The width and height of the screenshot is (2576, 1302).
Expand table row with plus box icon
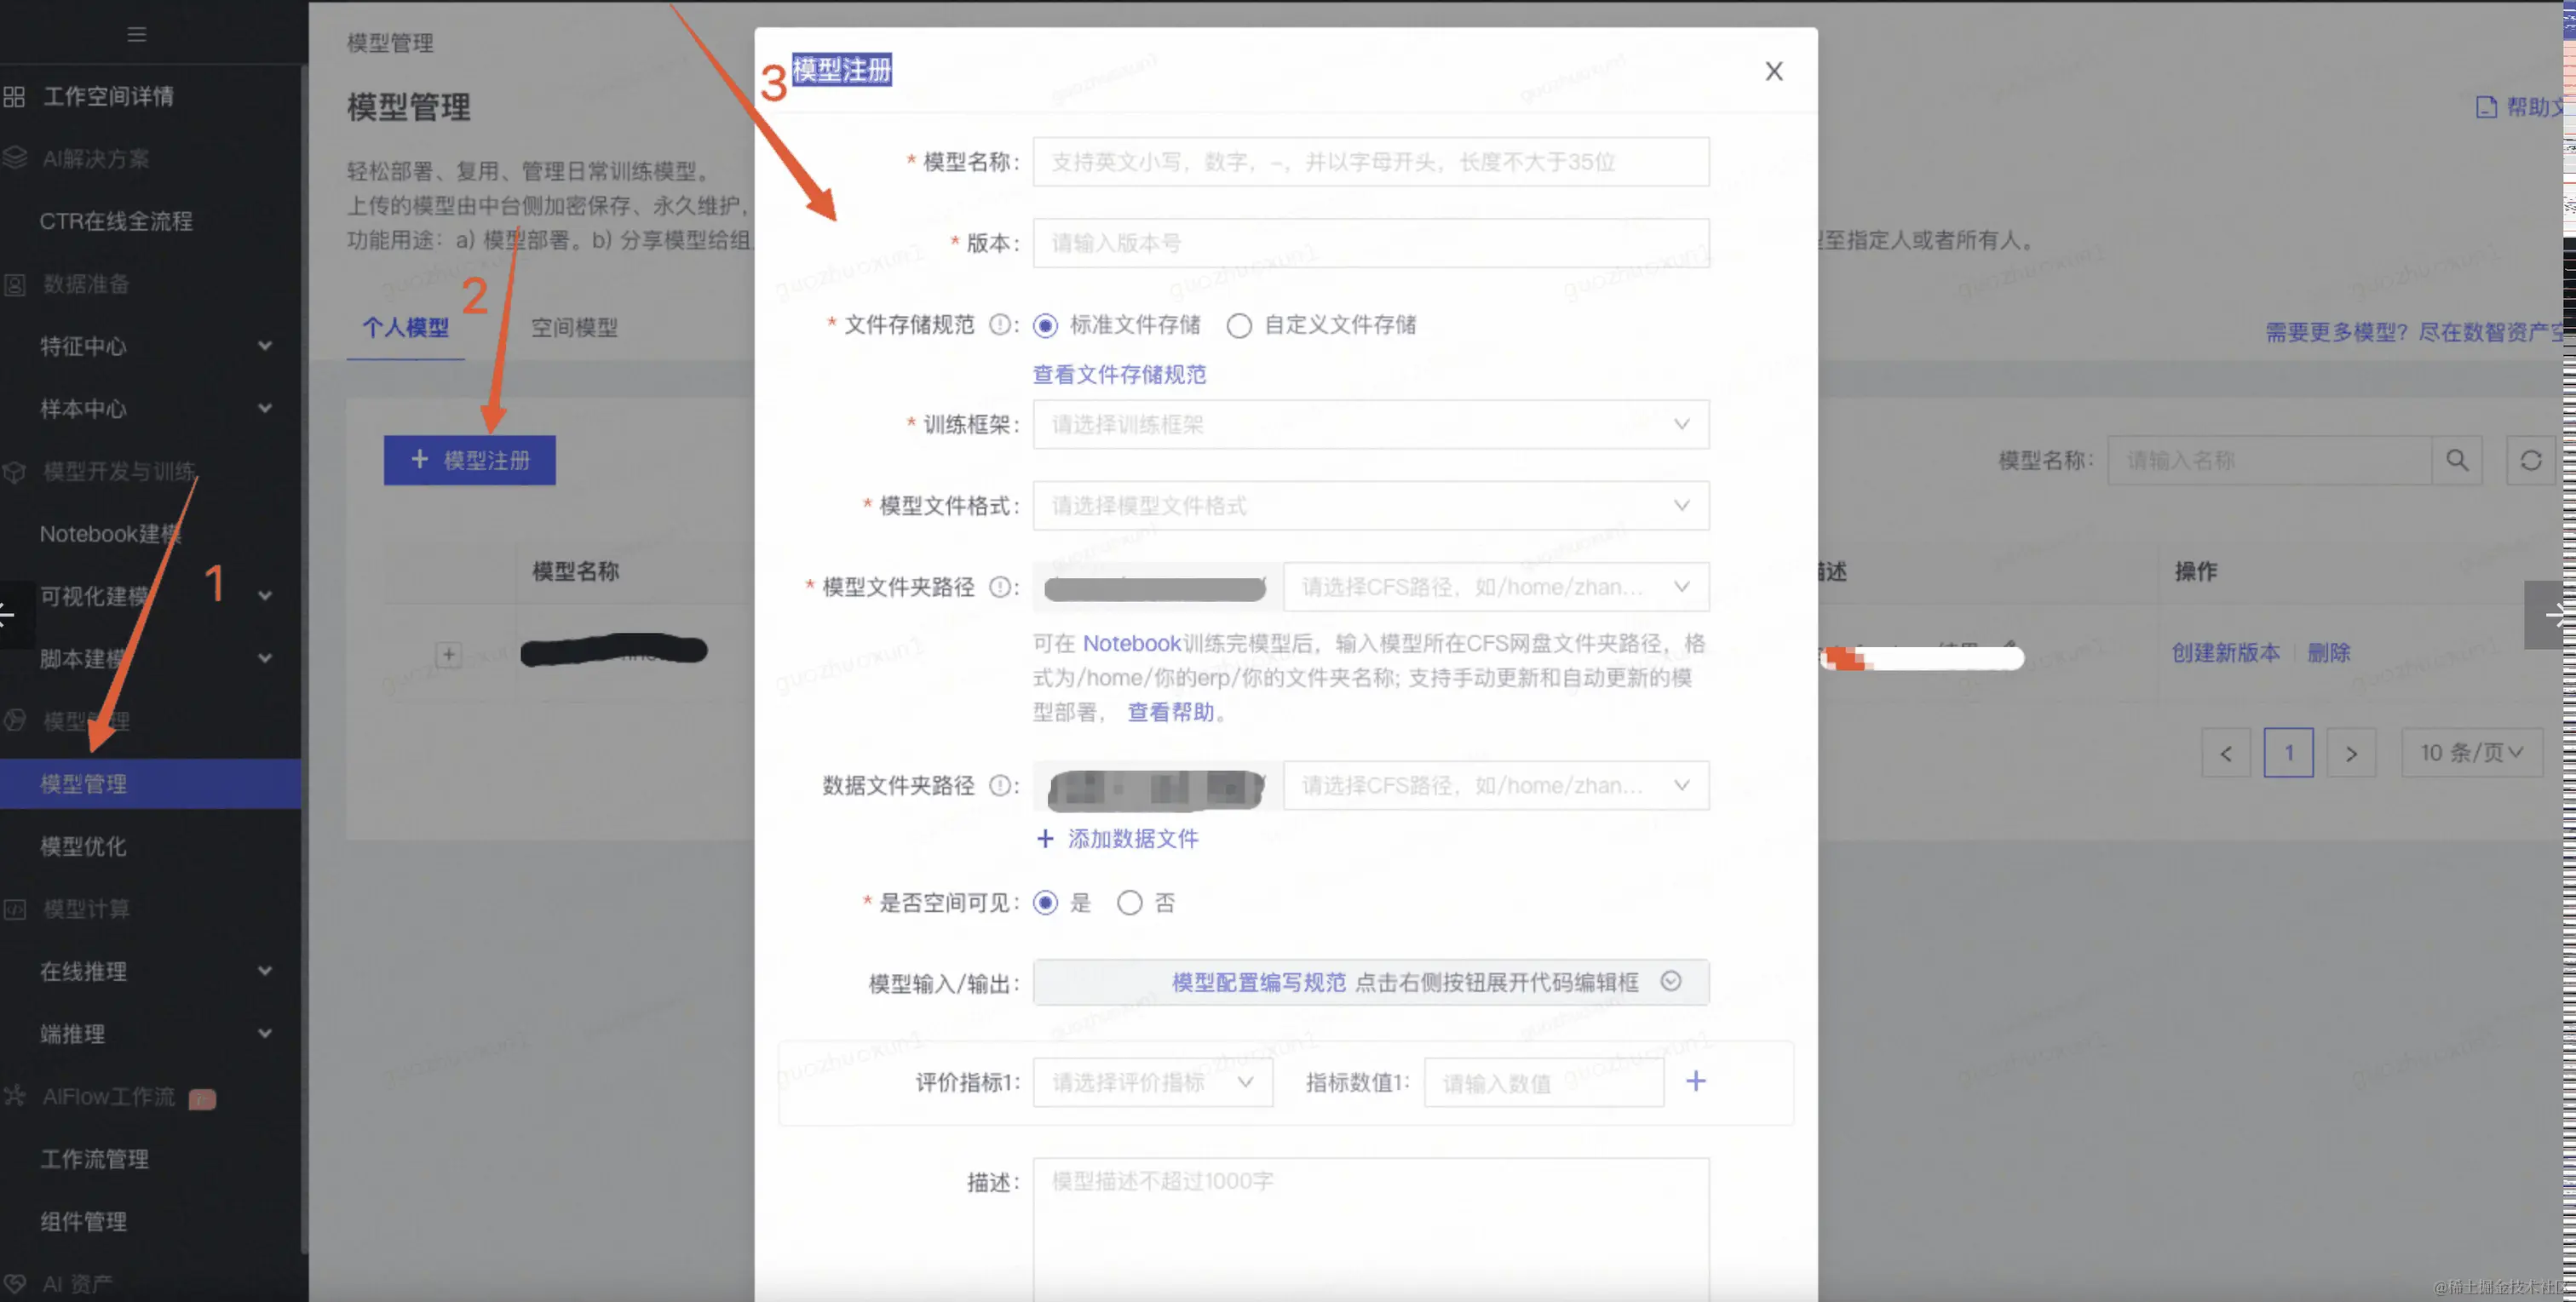point(448,655)
